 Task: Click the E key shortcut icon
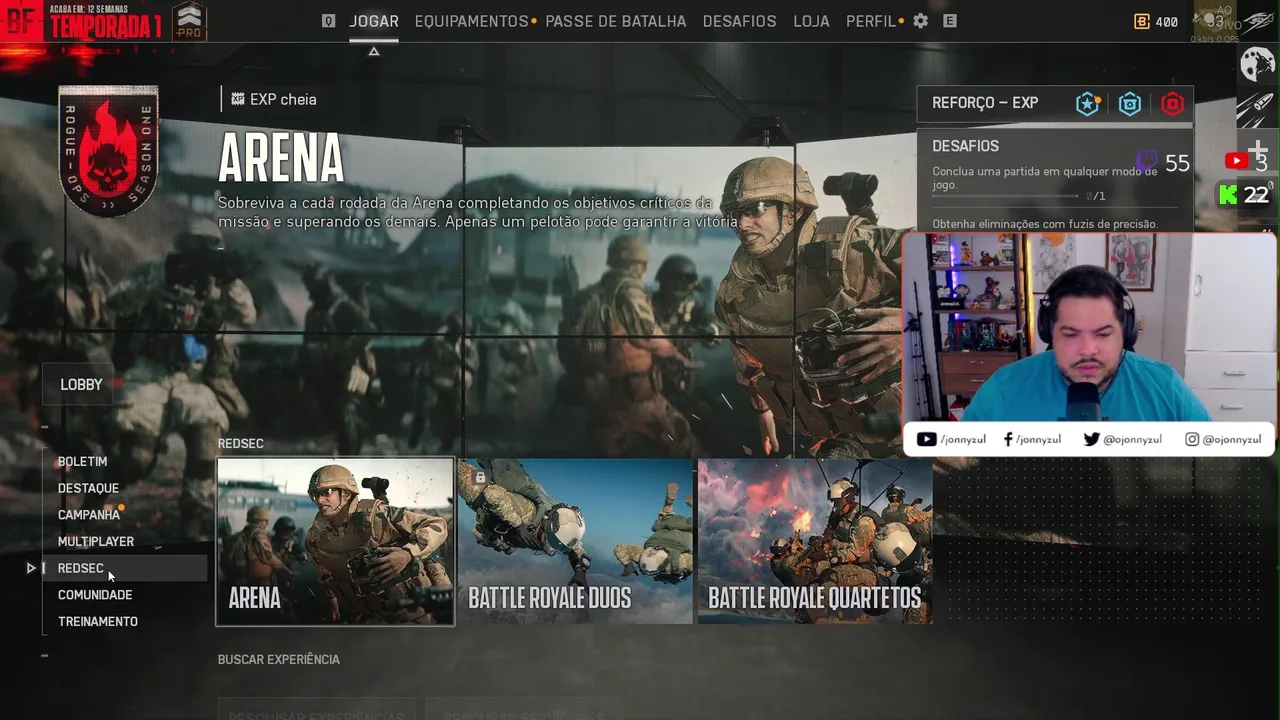click(950, 20)
